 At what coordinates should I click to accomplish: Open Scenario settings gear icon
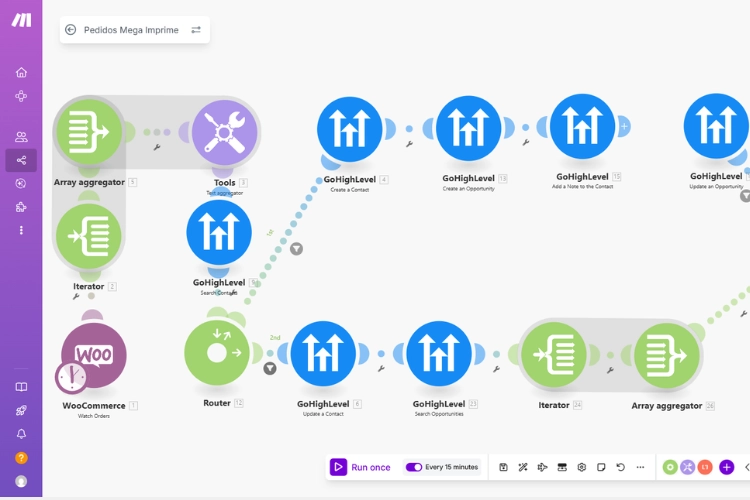[582, 467]
